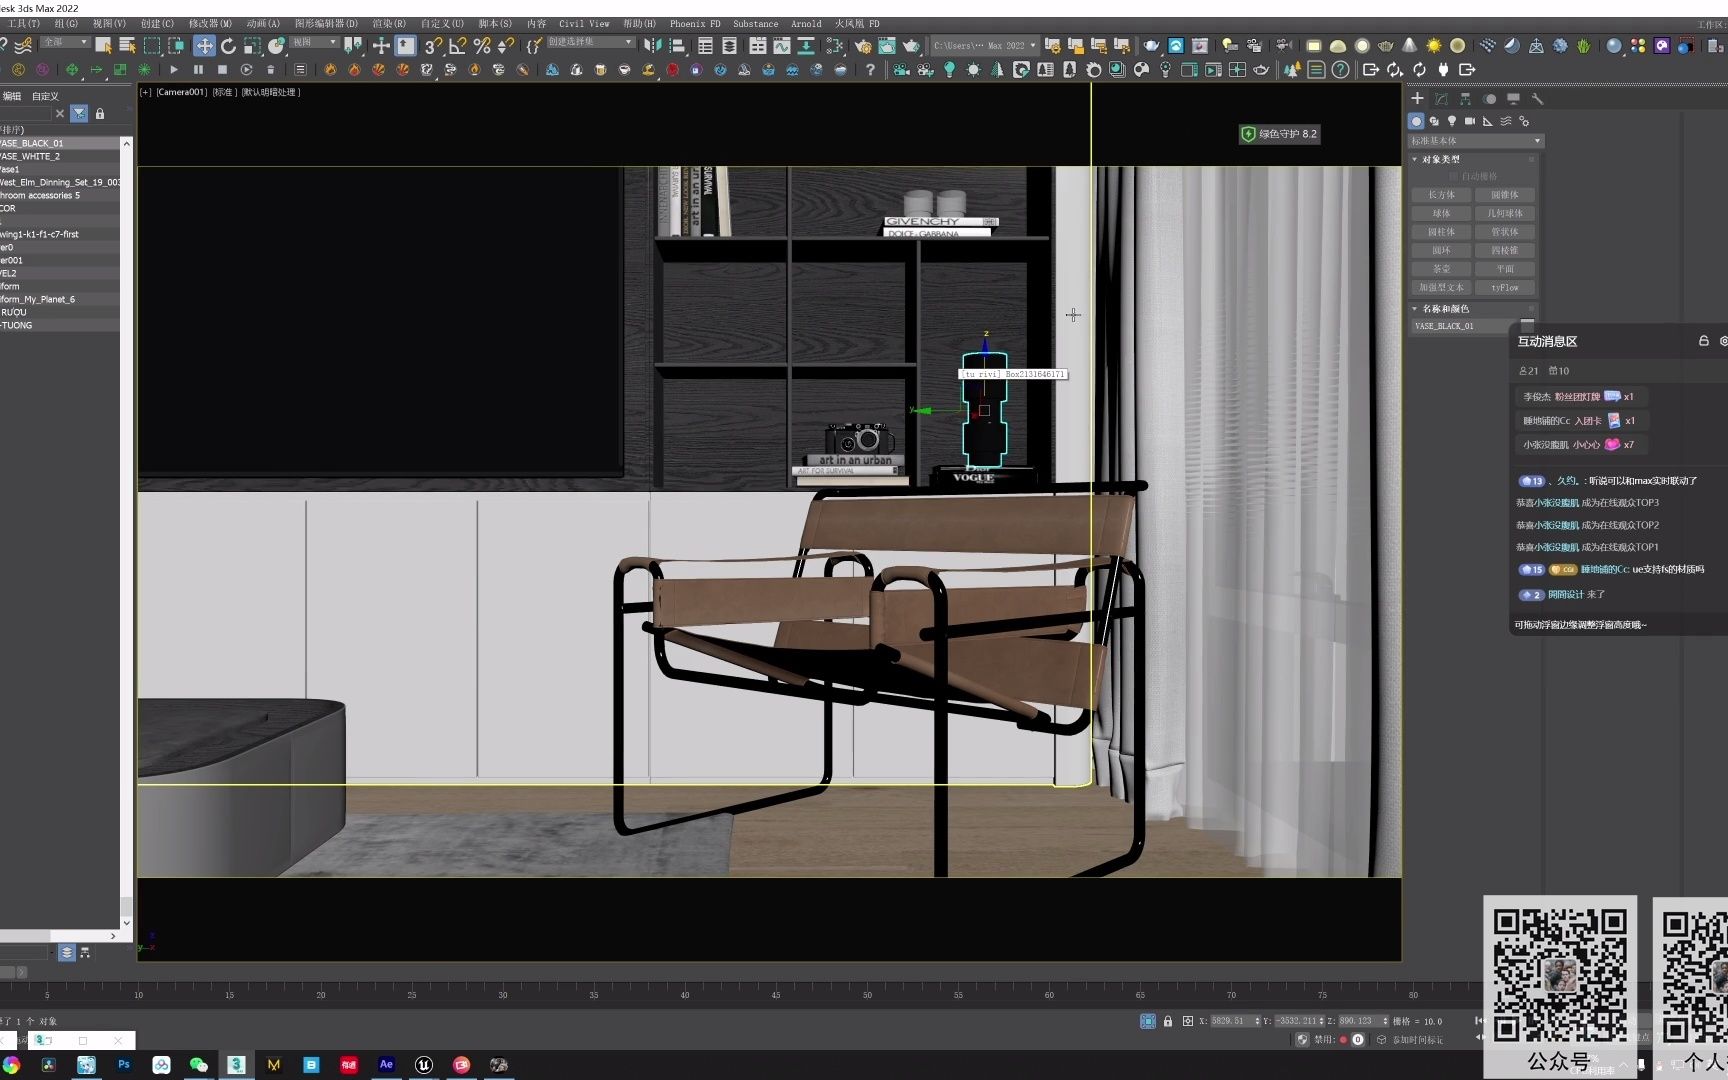Screen dimensions: 1728x1080
Task: Toggle the 3D Snaps button
Action: coord(432,46)
